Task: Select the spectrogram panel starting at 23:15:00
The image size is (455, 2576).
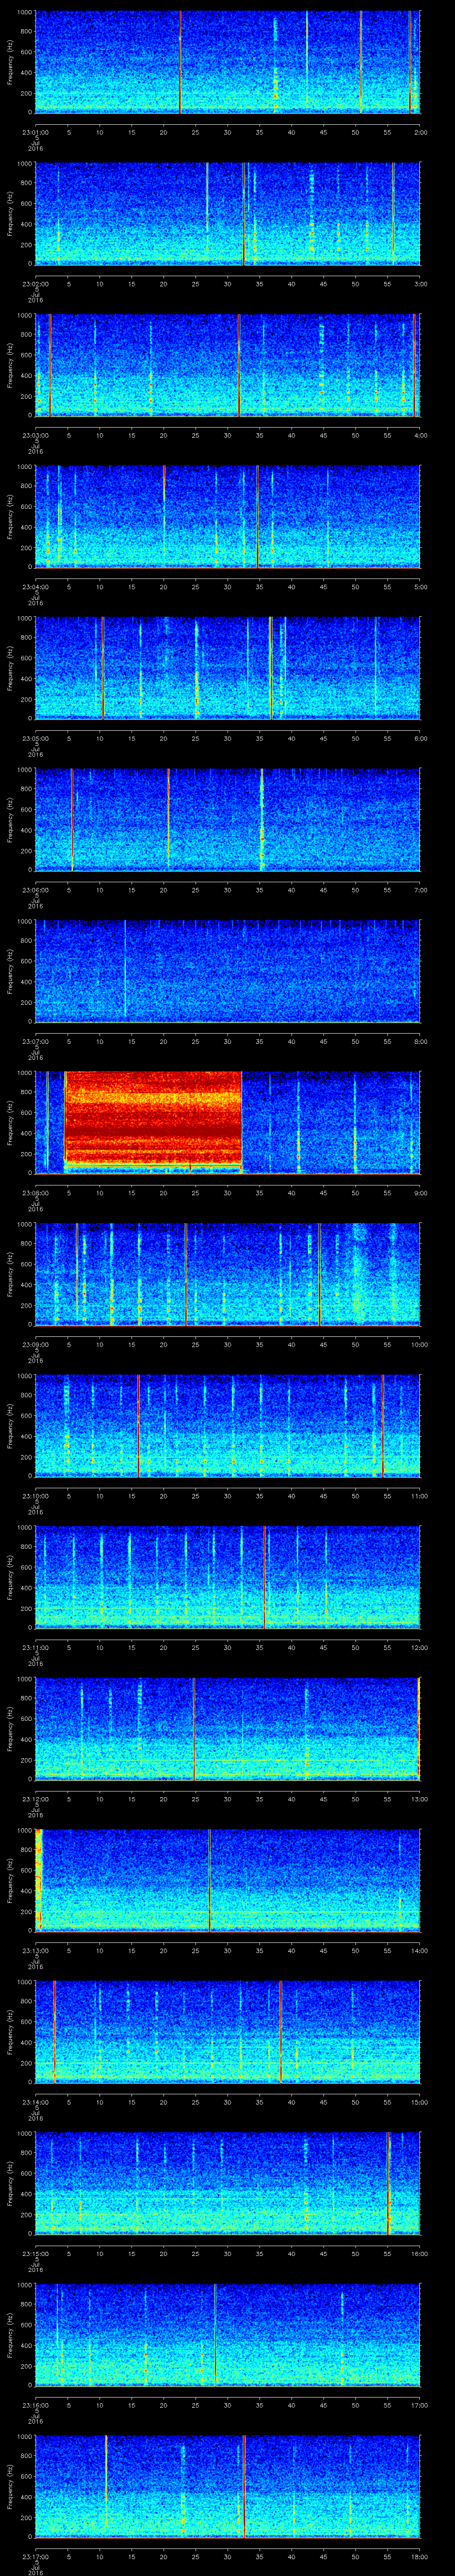Action: pyautogui.click(x=227, y=2183)
